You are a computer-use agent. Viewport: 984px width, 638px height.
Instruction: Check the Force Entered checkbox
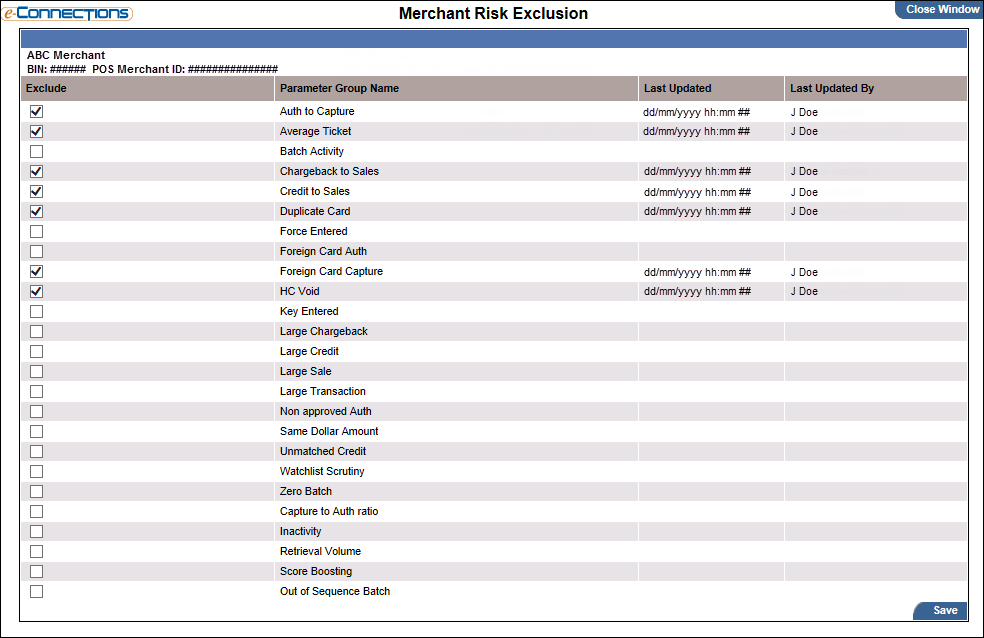tap(37, 232)
